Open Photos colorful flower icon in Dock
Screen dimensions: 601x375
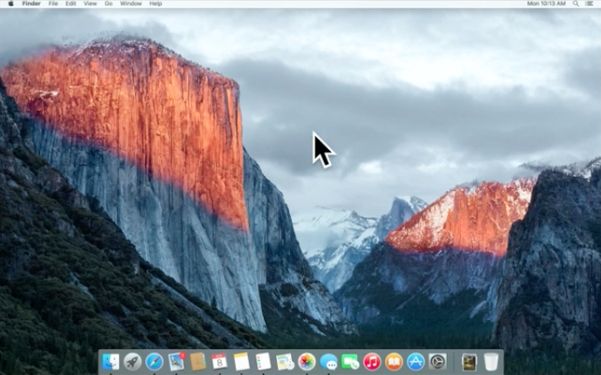[307, 362]
